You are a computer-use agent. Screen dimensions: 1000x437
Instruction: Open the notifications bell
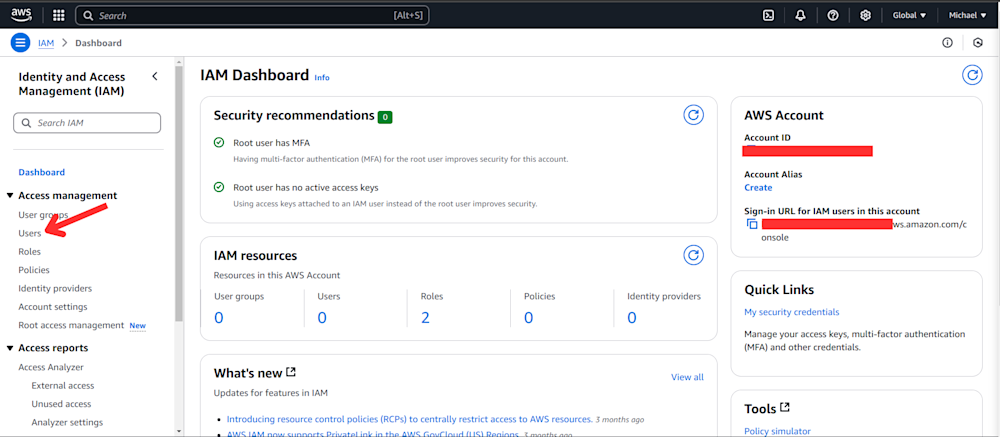pyautogui.click(x=800, y=15)
